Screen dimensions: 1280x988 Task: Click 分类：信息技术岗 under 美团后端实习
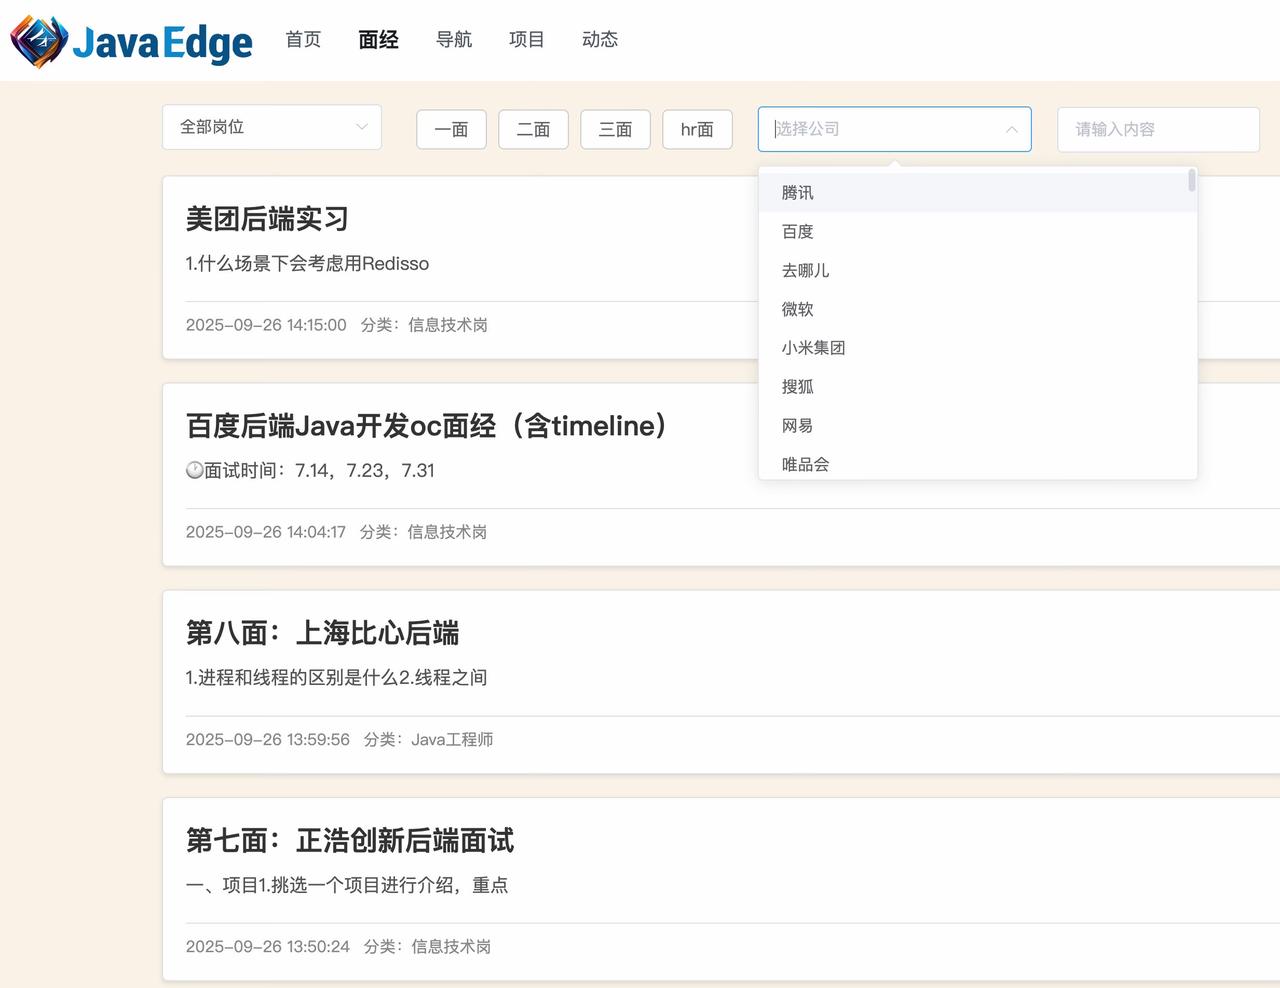424,325
